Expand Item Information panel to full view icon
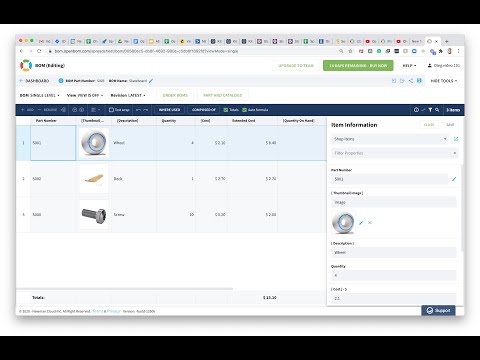Viewport: 480px width, 360px height. click(456, 139)
